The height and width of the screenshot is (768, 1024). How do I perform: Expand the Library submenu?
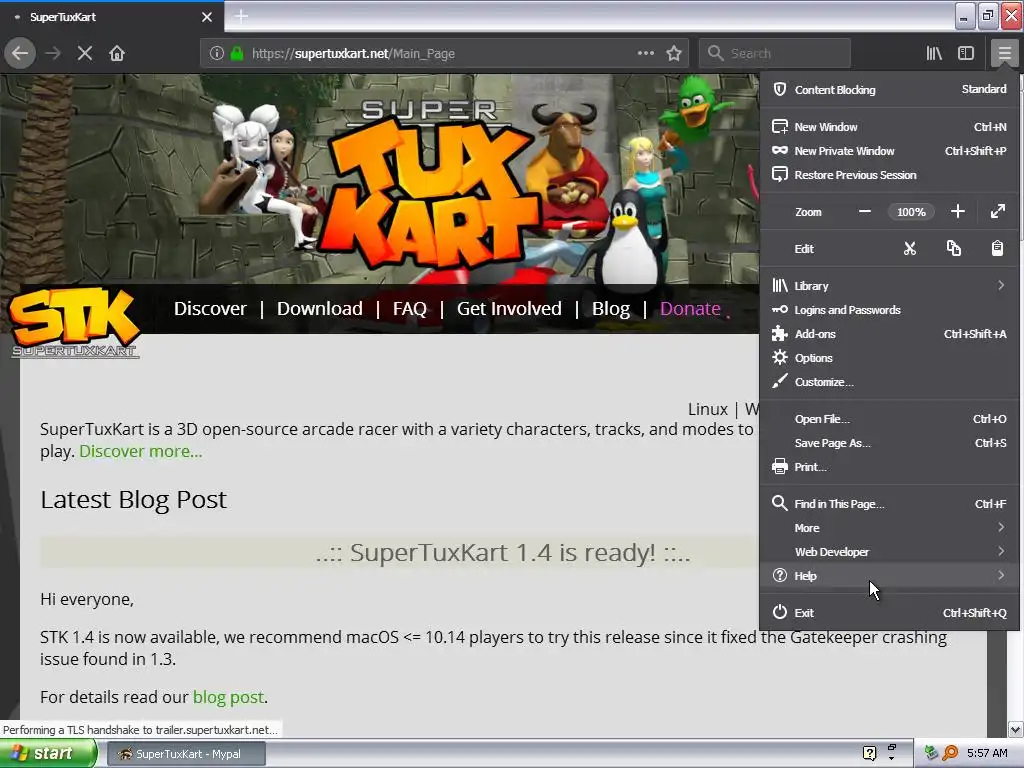pos(889,286)
